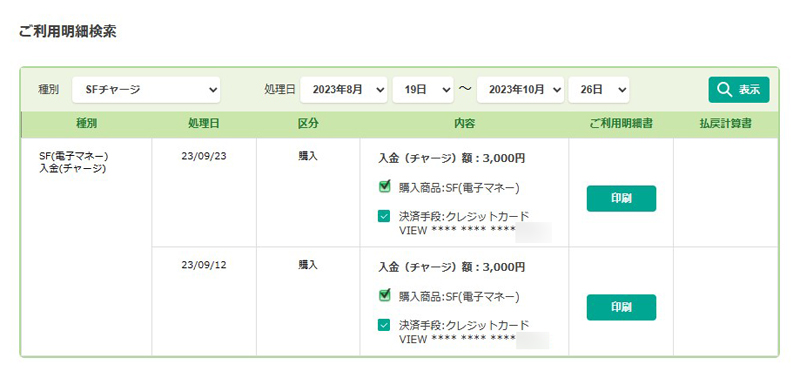Click the 種別 column header
The height and width of the screenshot is (378, 800).
86,124
